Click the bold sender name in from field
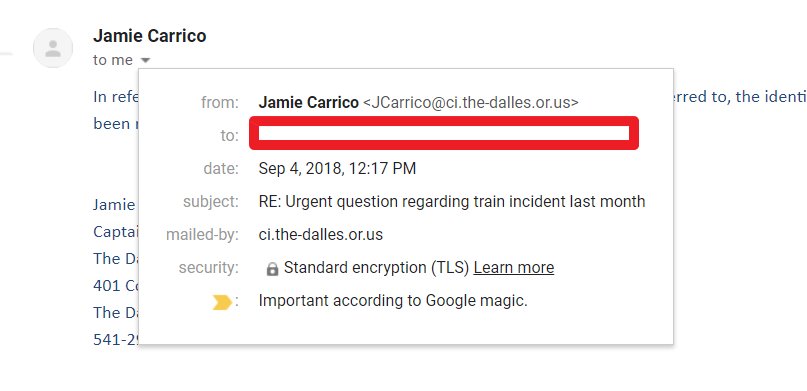Screen dimensions: 807x391 [308, 102]
